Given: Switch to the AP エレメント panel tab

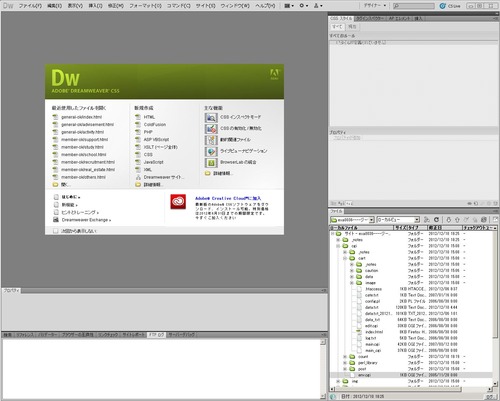Looking at the screenshot, I should [399, 19].
